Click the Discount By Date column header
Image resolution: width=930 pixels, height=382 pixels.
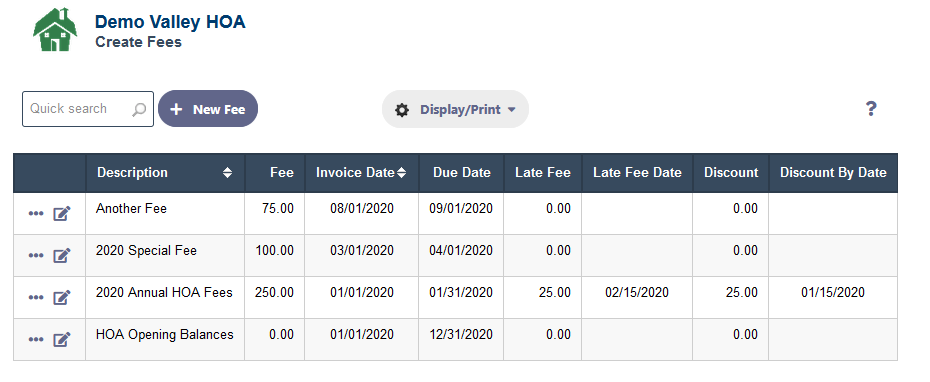click(x=833, y=173)
